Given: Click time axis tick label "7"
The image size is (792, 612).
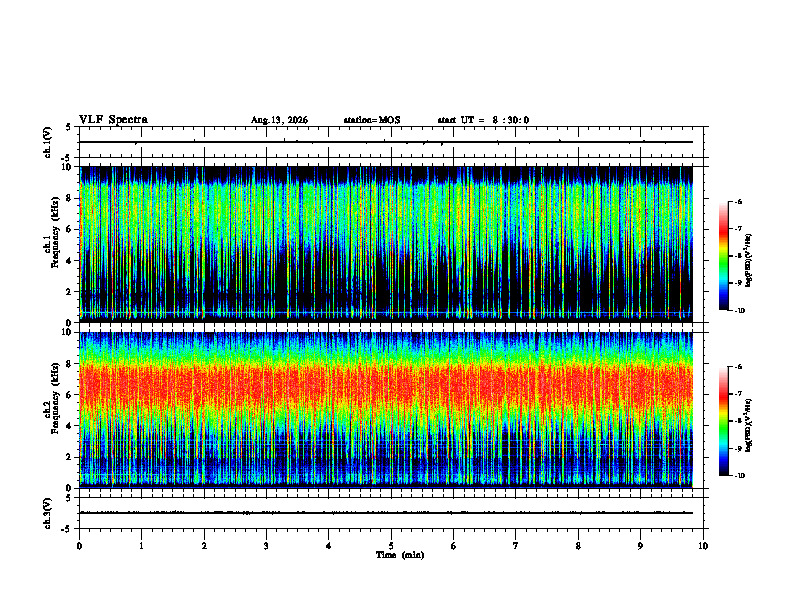Looking at the screenshot, I should [x=516, y=546].
